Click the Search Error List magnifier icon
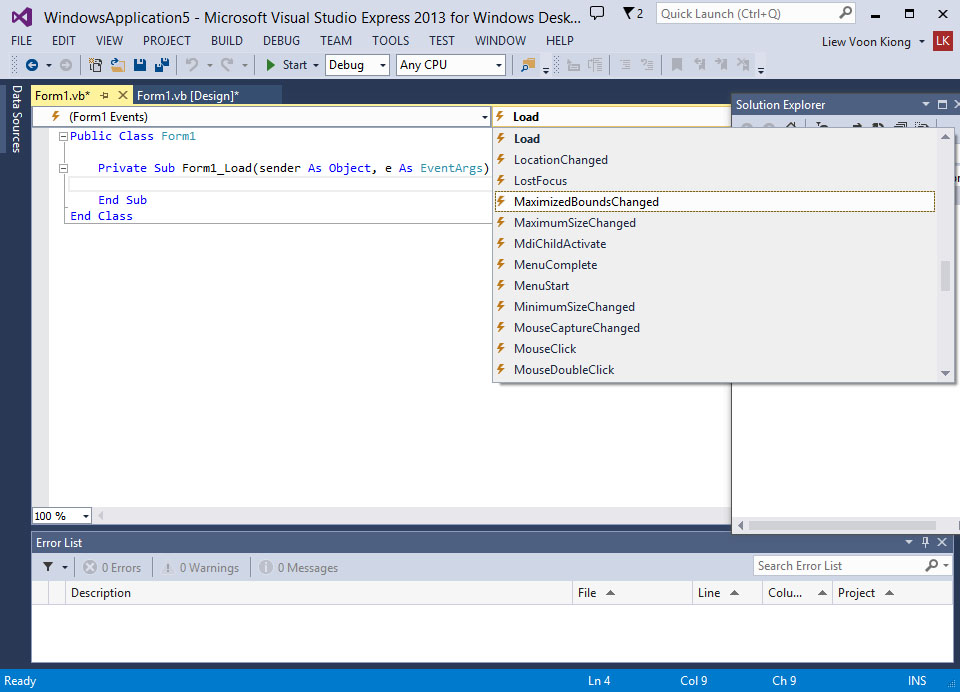960x692 pixels. click(932, 565)
